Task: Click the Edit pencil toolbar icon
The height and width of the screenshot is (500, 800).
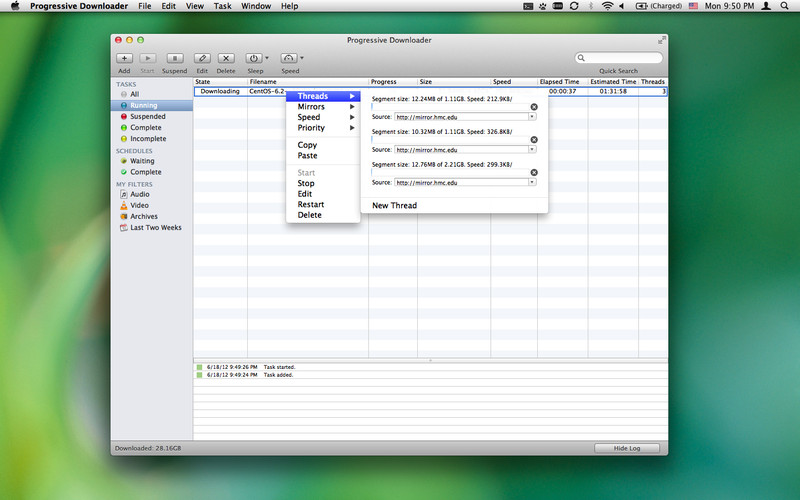Action: pos(202,59)
